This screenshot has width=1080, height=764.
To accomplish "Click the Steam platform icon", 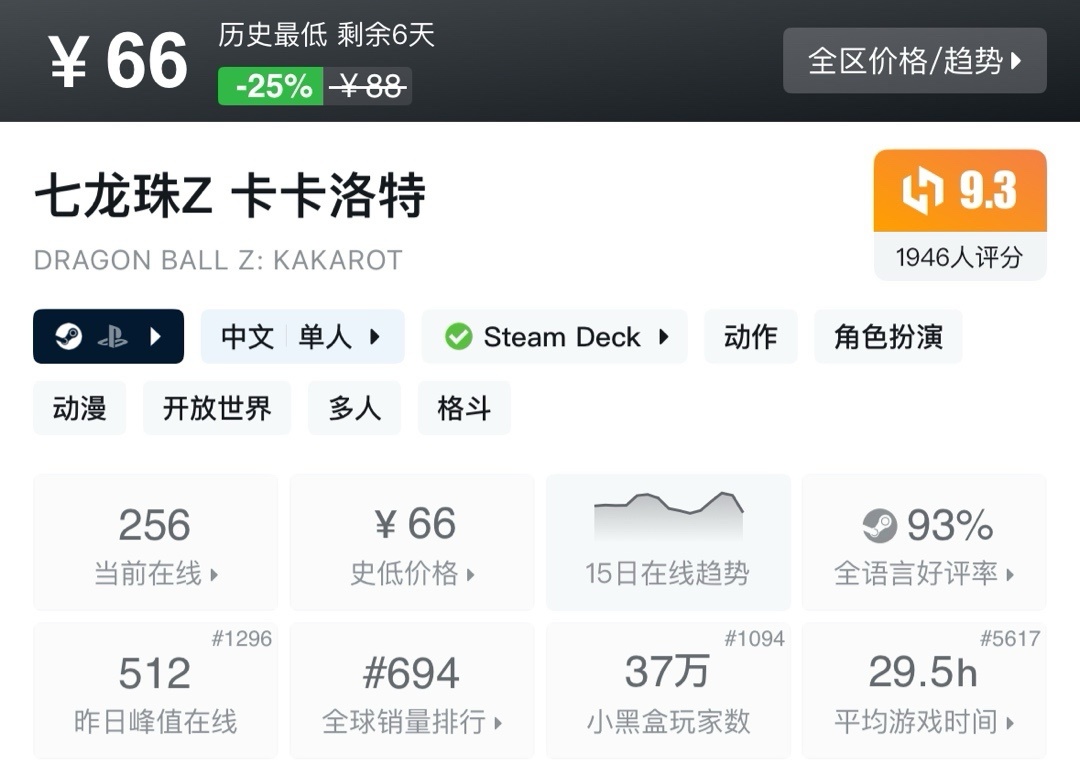I will pos(68,337).
